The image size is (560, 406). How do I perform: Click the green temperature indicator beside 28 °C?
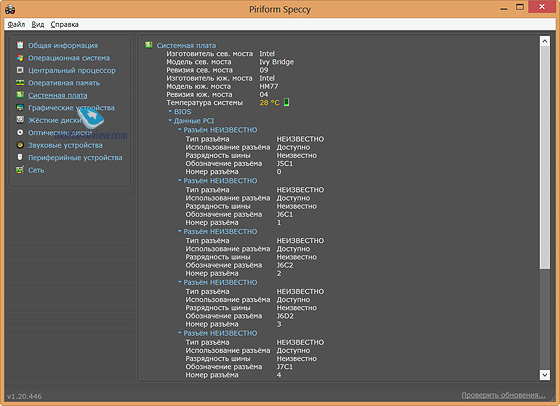[286, 102]
